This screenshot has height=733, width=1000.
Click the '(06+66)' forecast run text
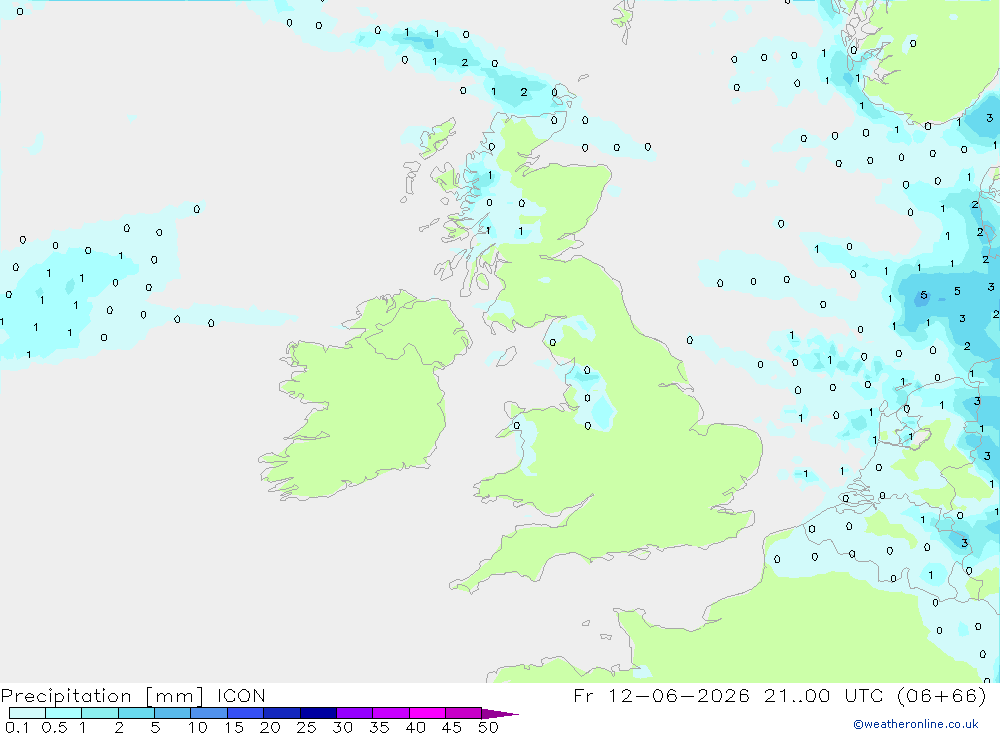(941, 695)
